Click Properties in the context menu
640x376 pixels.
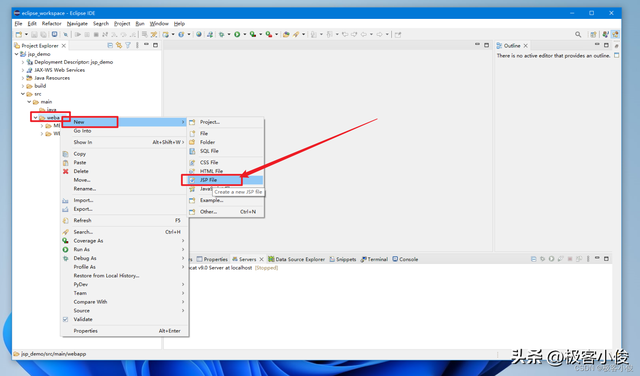coord(124,331)
